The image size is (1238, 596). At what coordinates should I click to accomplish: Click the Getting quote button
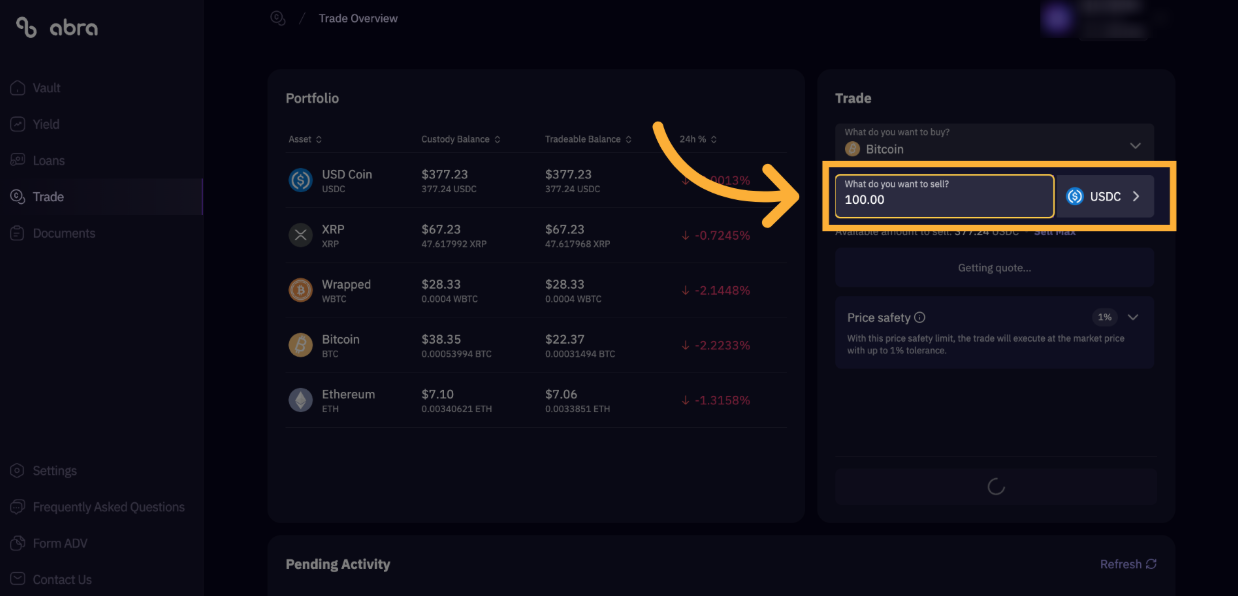[x=995, y=267]
